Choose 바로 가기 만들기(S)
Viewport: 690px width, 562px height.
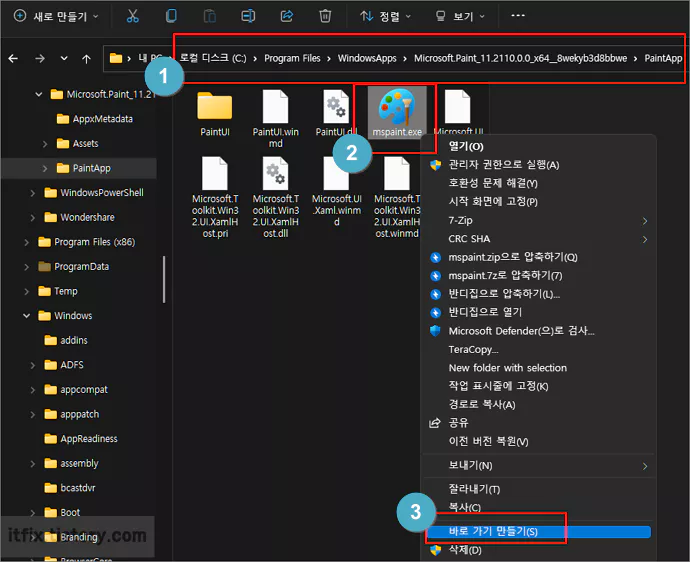tap(538, 532)
